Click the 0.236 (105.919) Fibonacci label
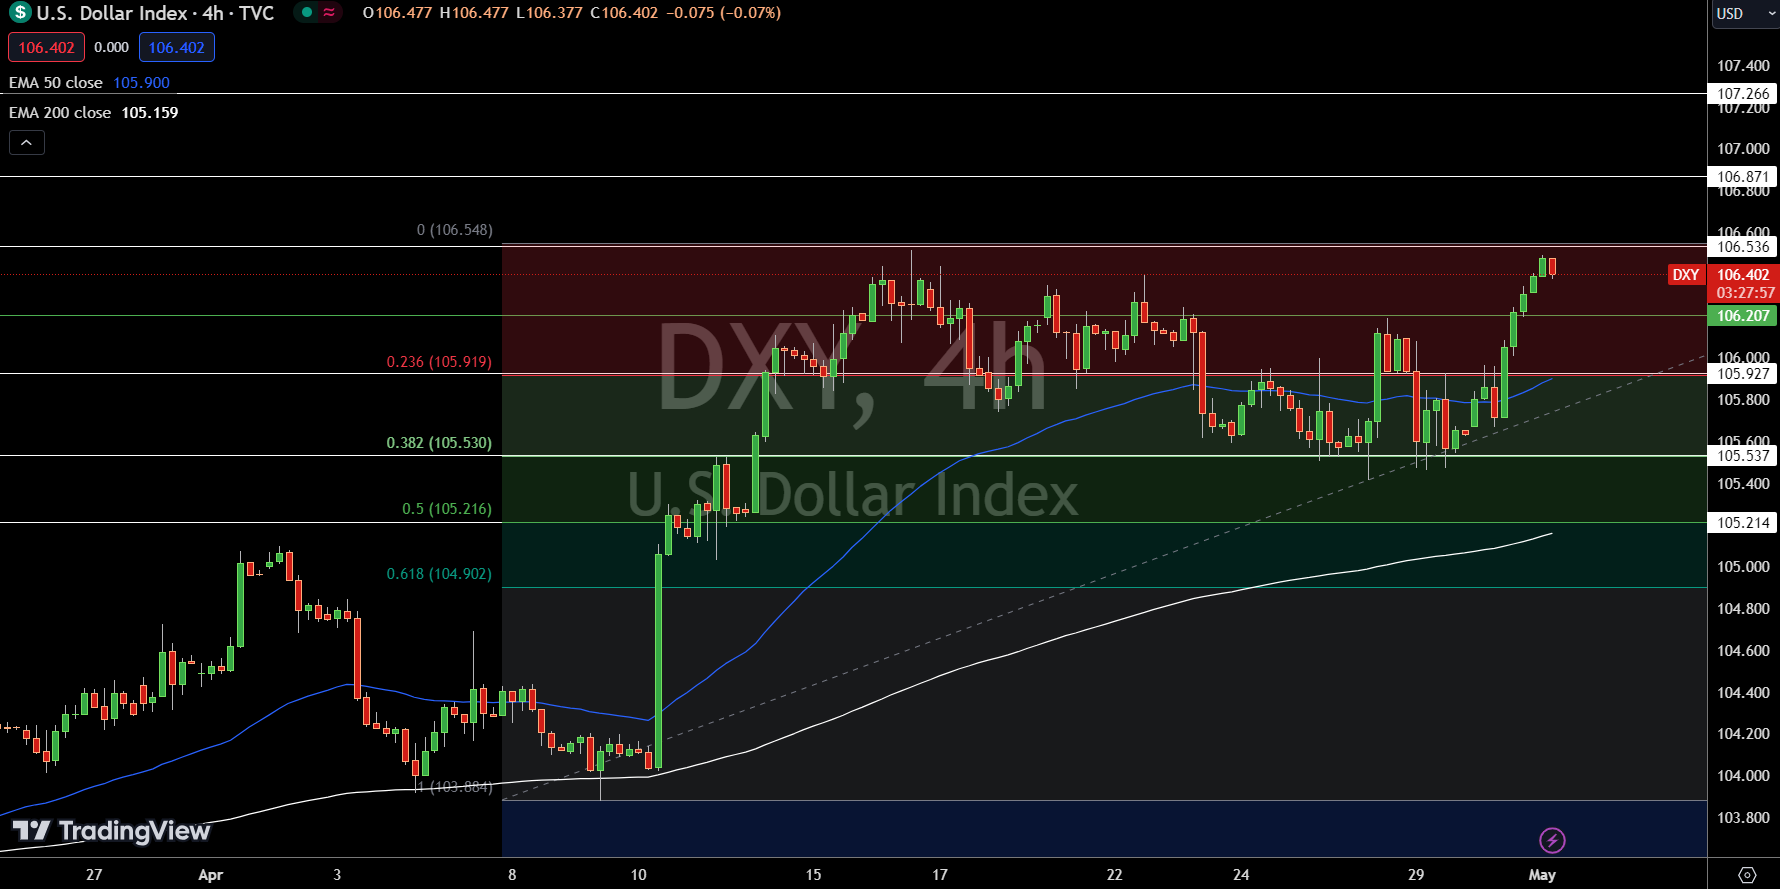This screenshot has height=889, width=1780. (439, 362)
